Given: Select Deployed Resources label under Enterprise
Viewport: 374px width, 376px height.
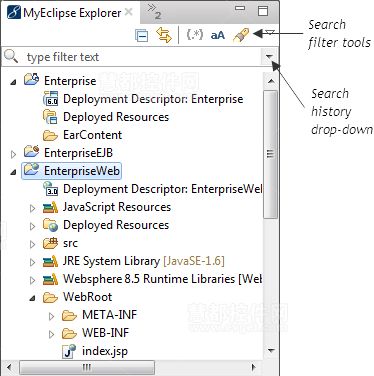Looking at the screenshot, I should 116,117.
